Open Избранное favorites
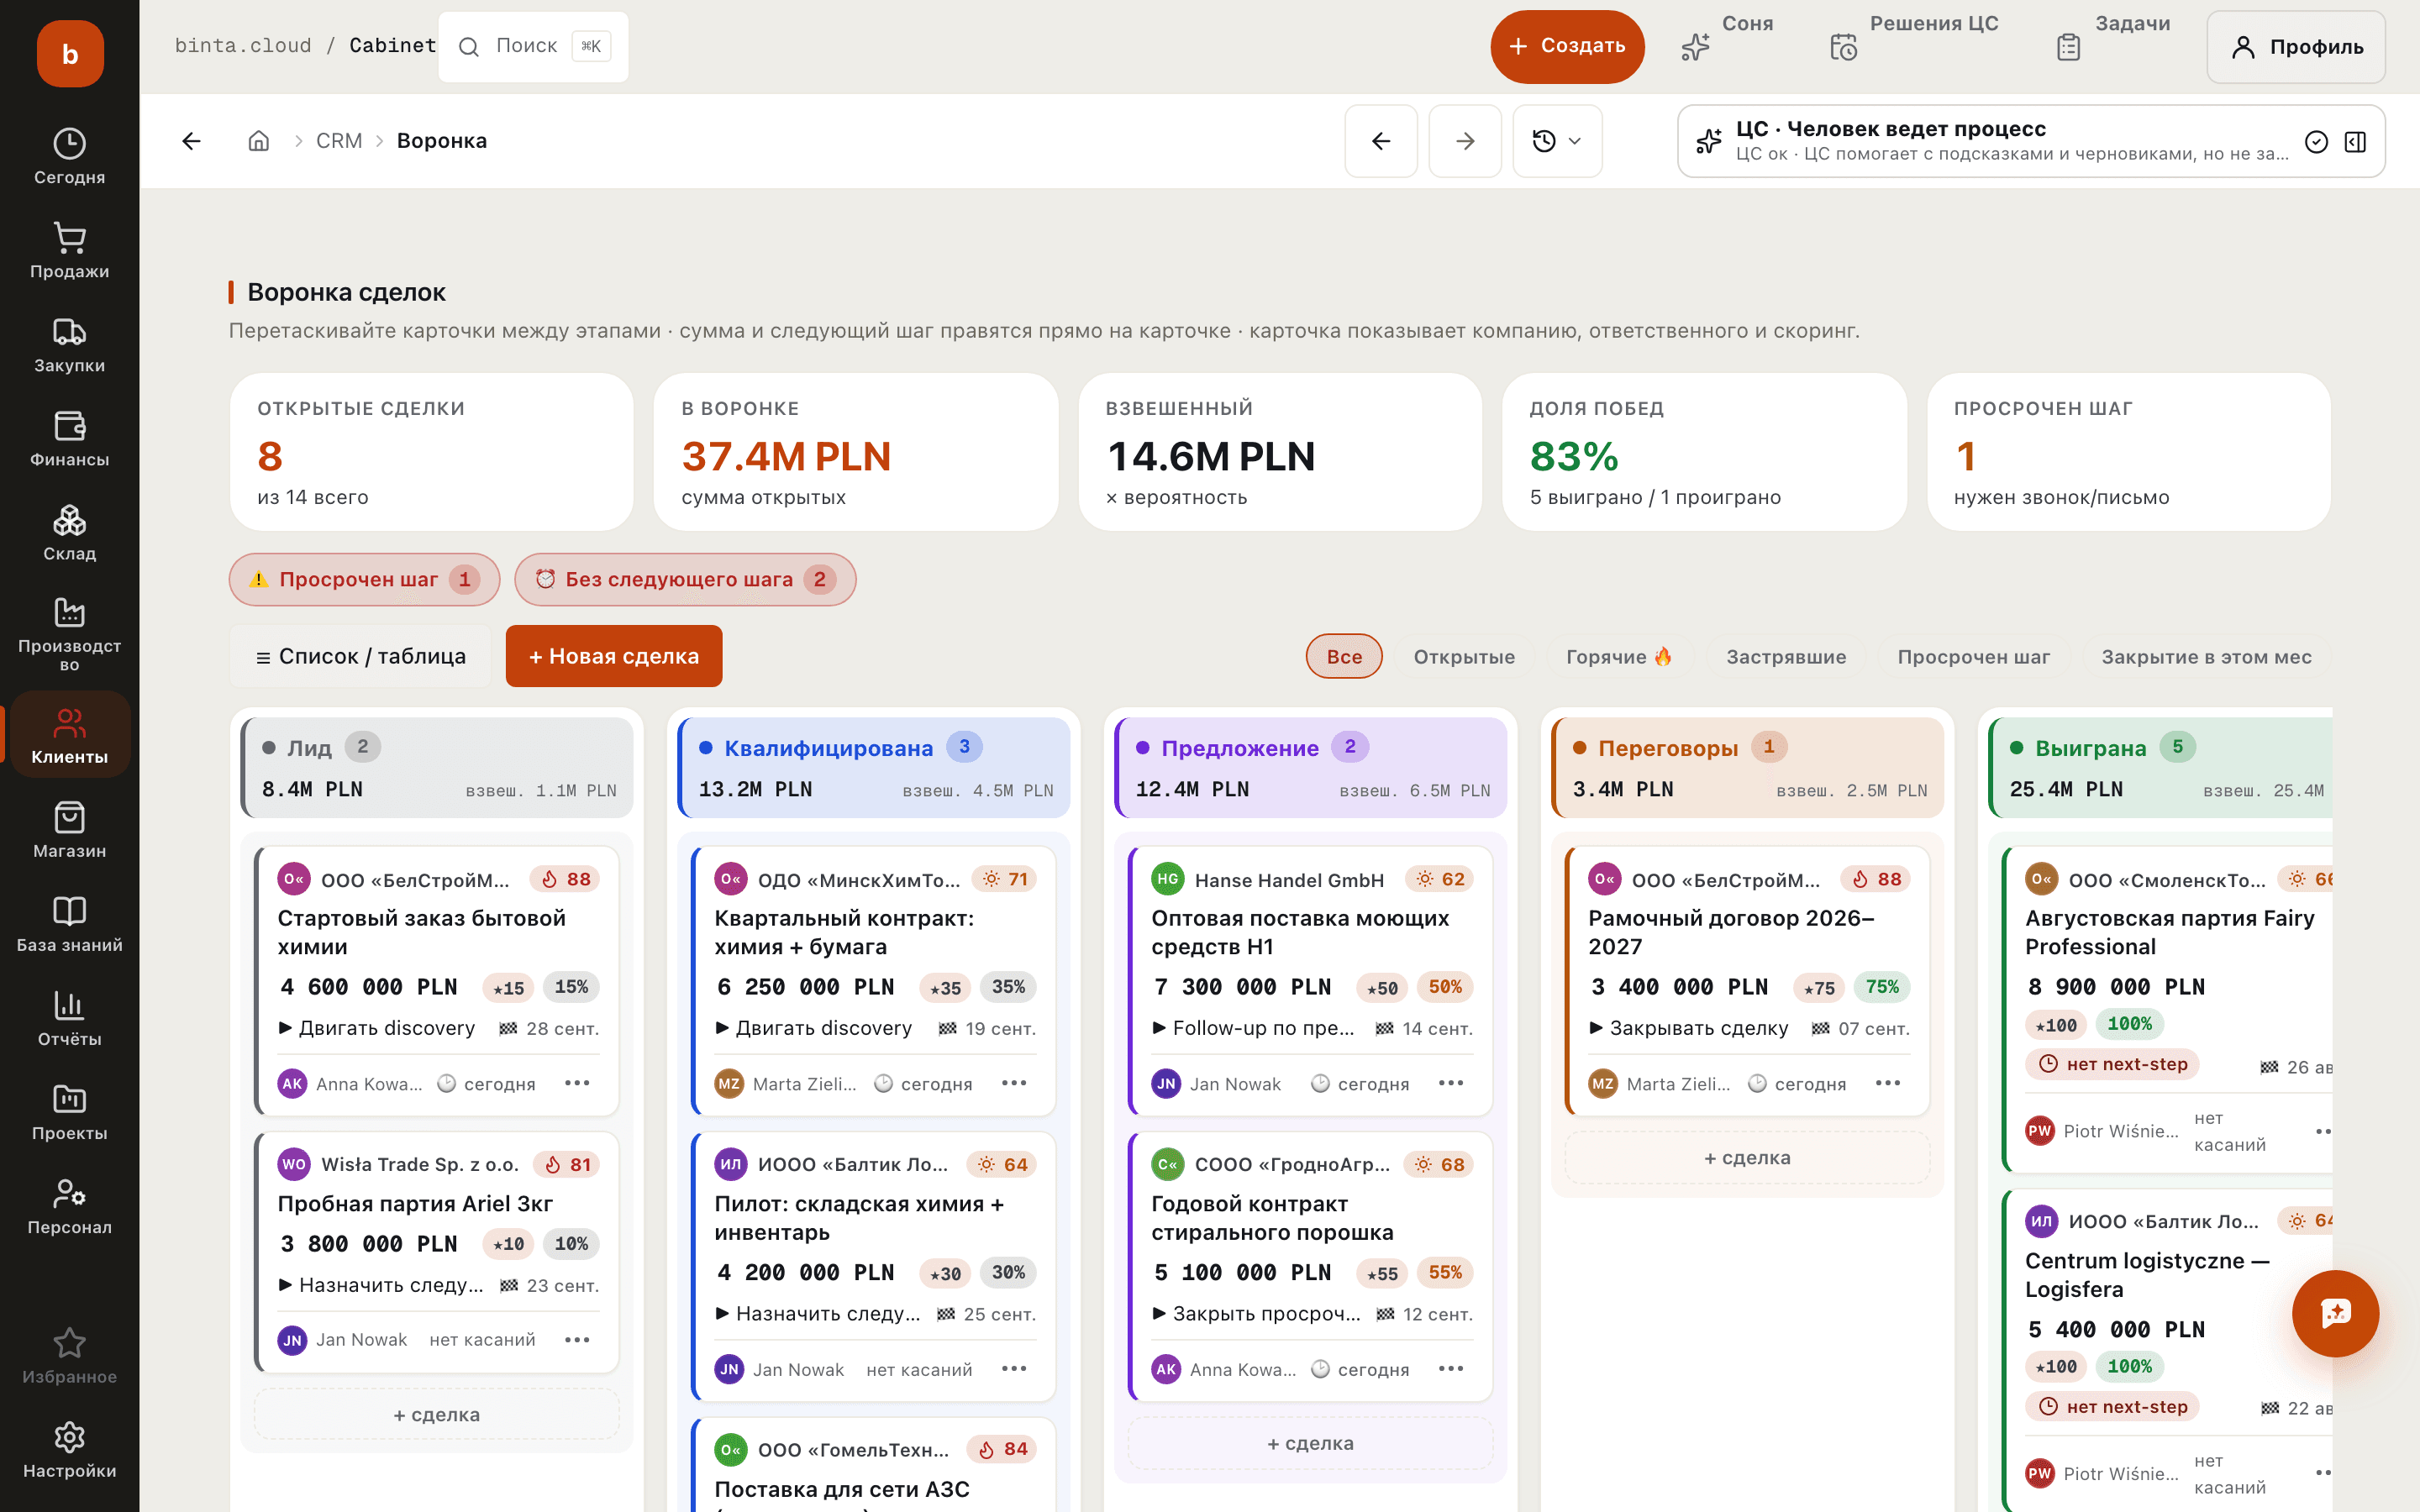This screenshot has width=2420, height=1512. coord(69,1357)
